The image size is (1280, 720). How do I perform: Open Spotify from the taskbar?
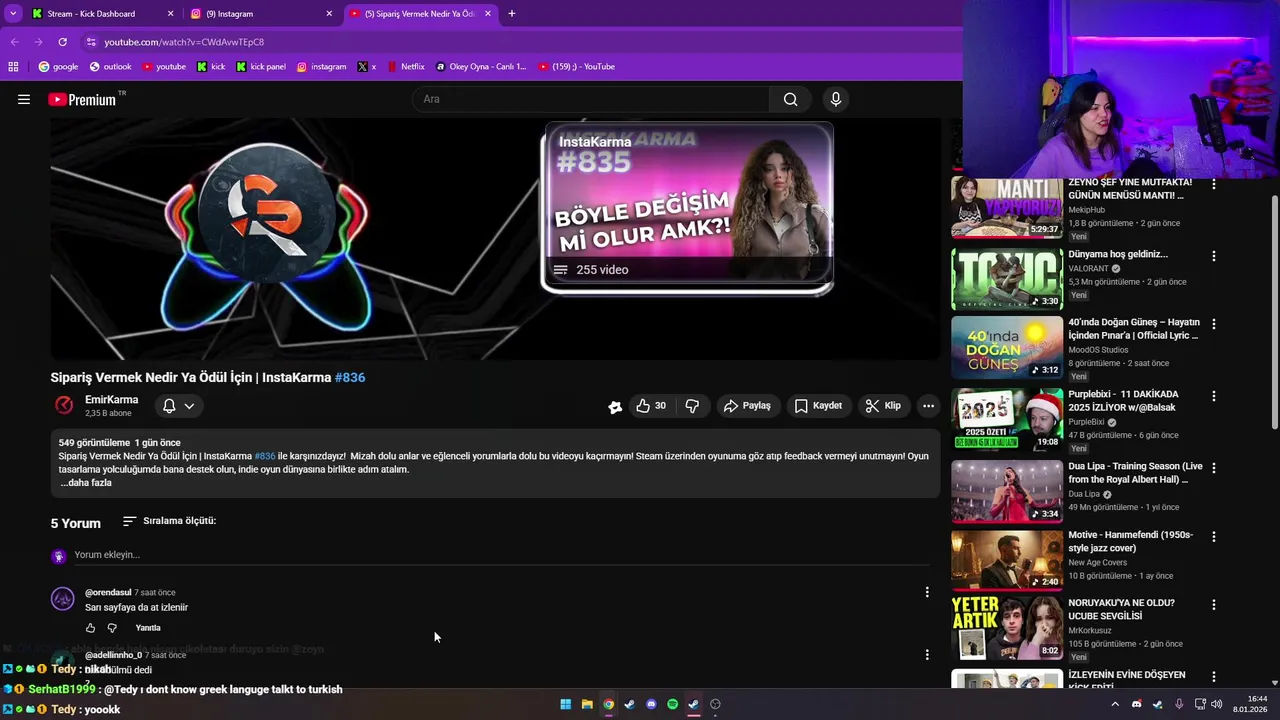point(672,704)
